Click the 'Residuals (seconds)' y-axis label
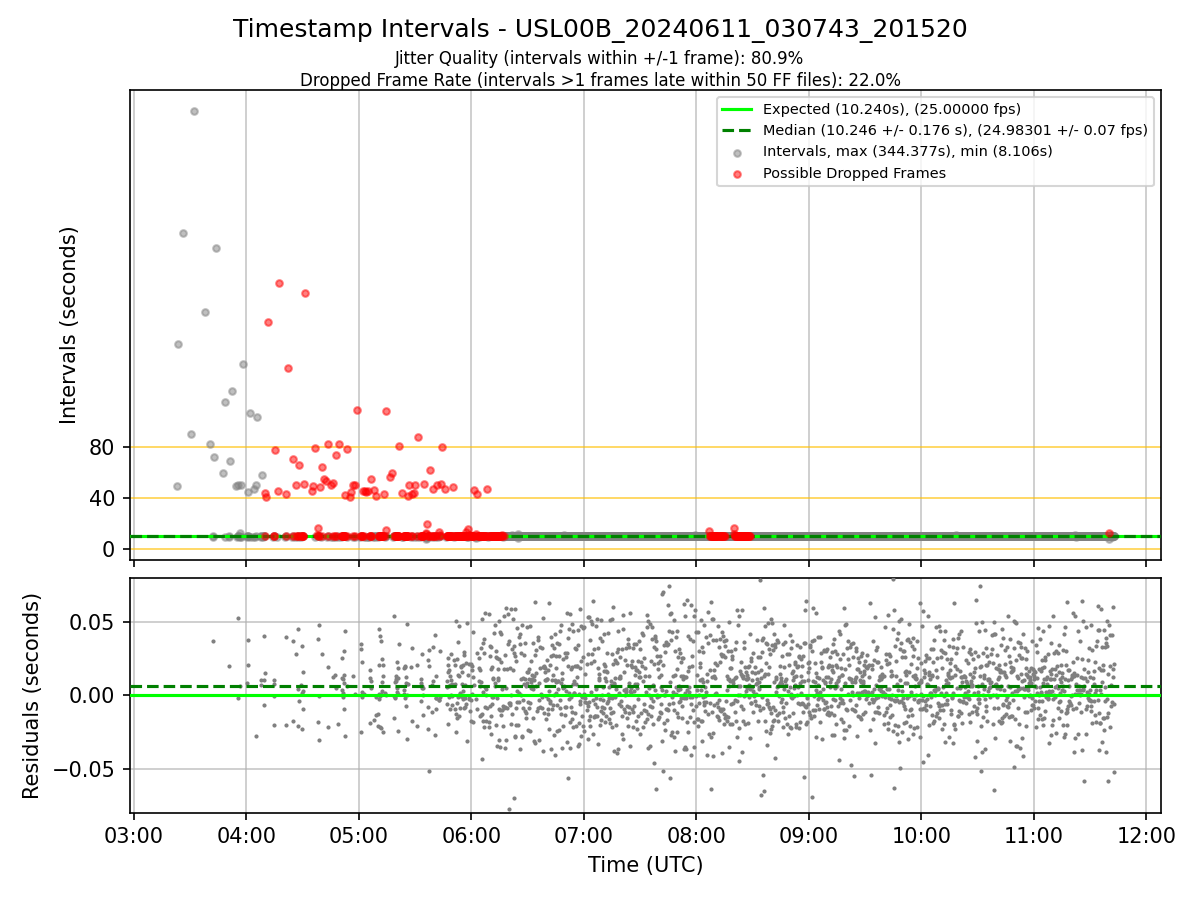Screen dimensions: 1200x900 pyautogui.click(x=32, y=696)
